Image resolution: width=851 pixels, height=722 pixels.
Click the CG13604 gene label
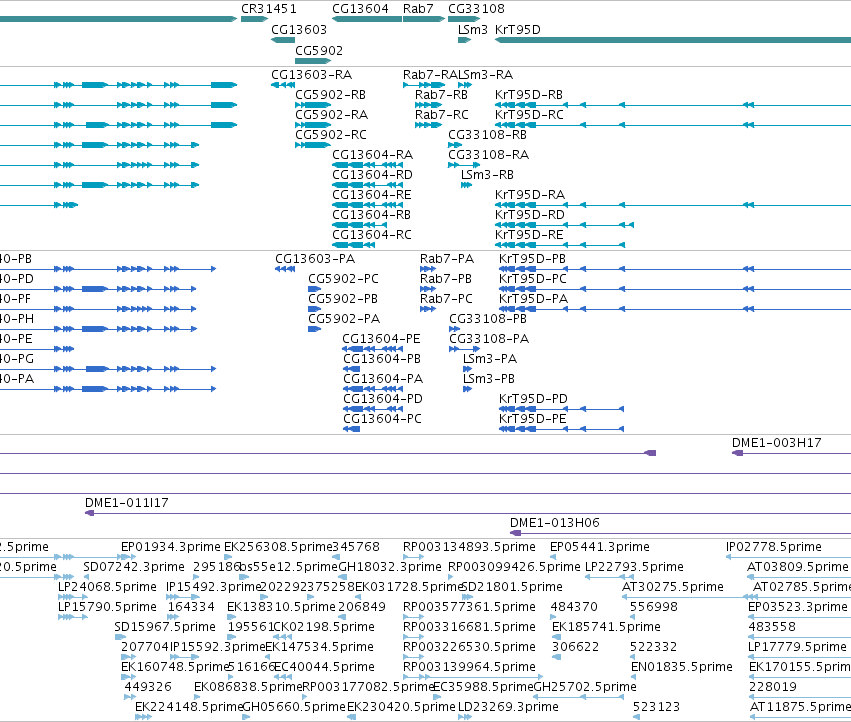coord(360,9)
